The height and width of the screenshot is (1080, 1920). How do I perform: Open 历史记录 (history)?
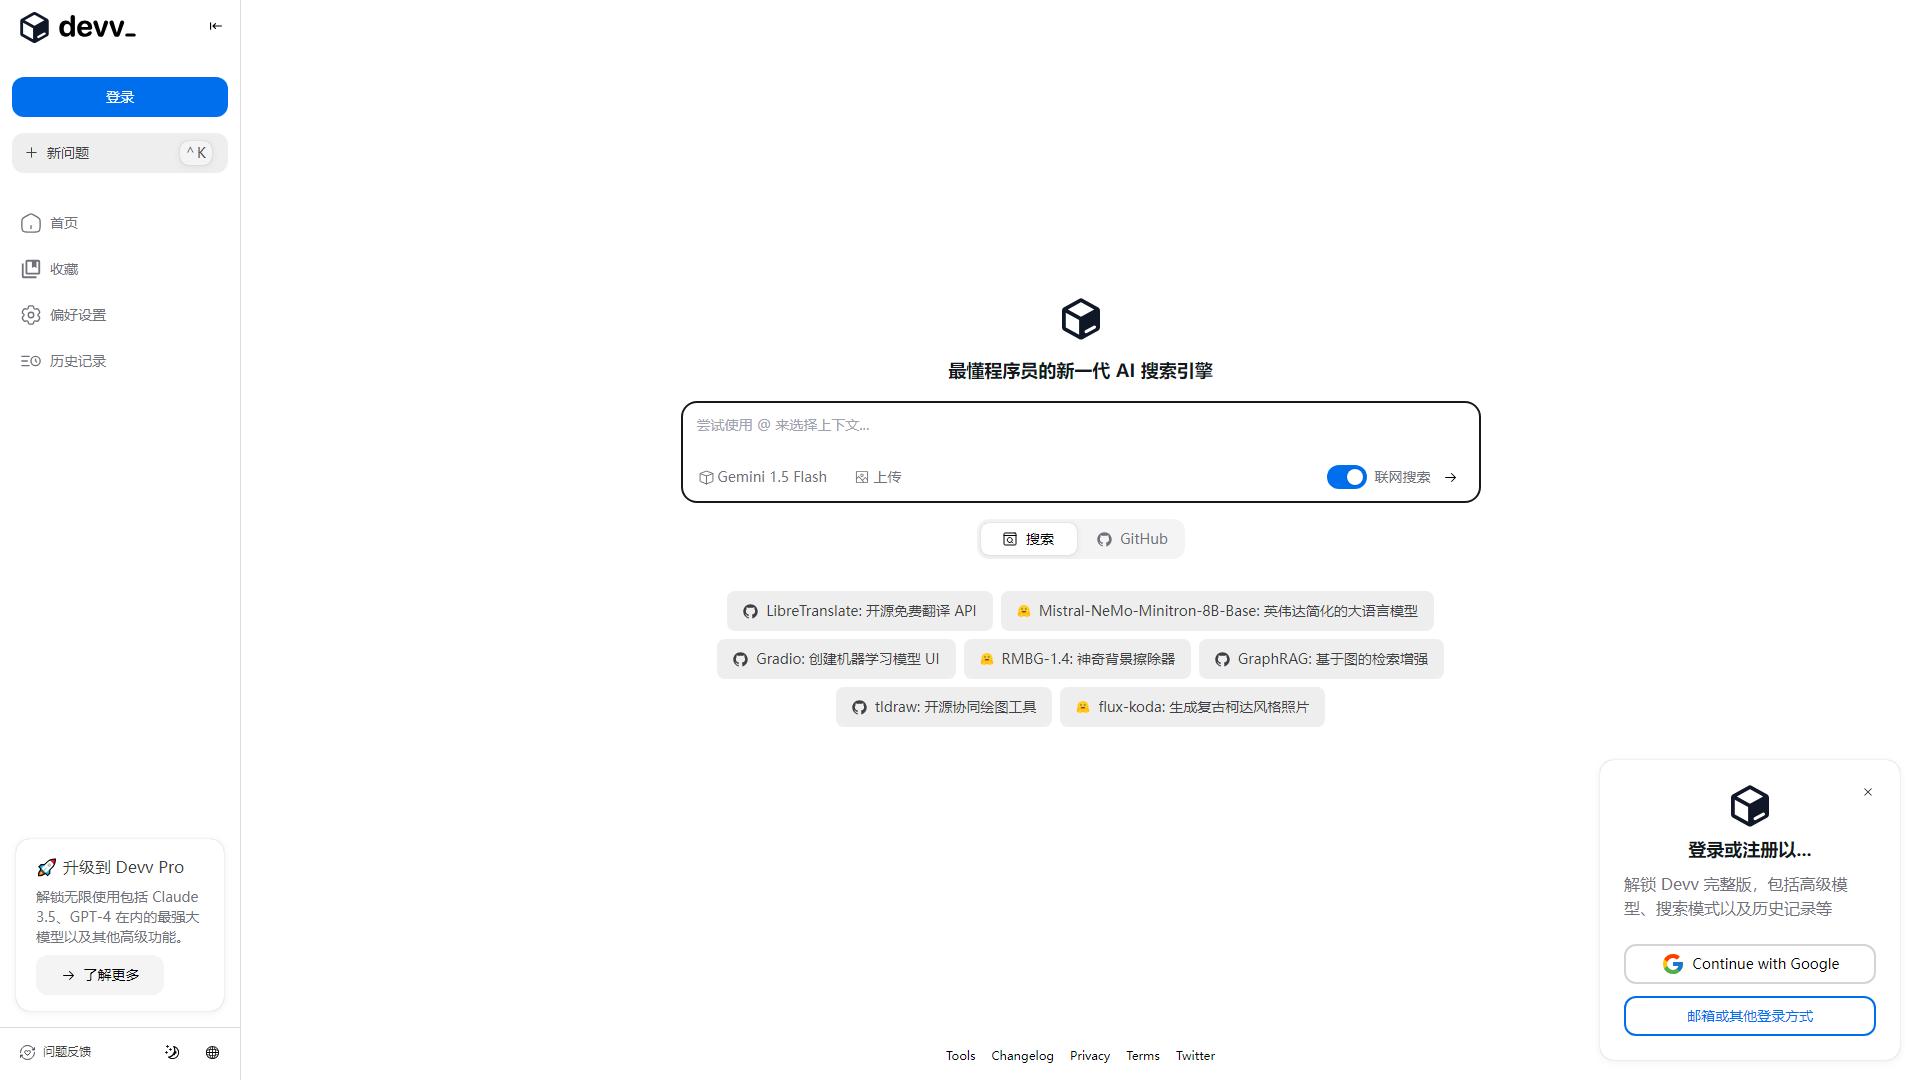[77, 361]
